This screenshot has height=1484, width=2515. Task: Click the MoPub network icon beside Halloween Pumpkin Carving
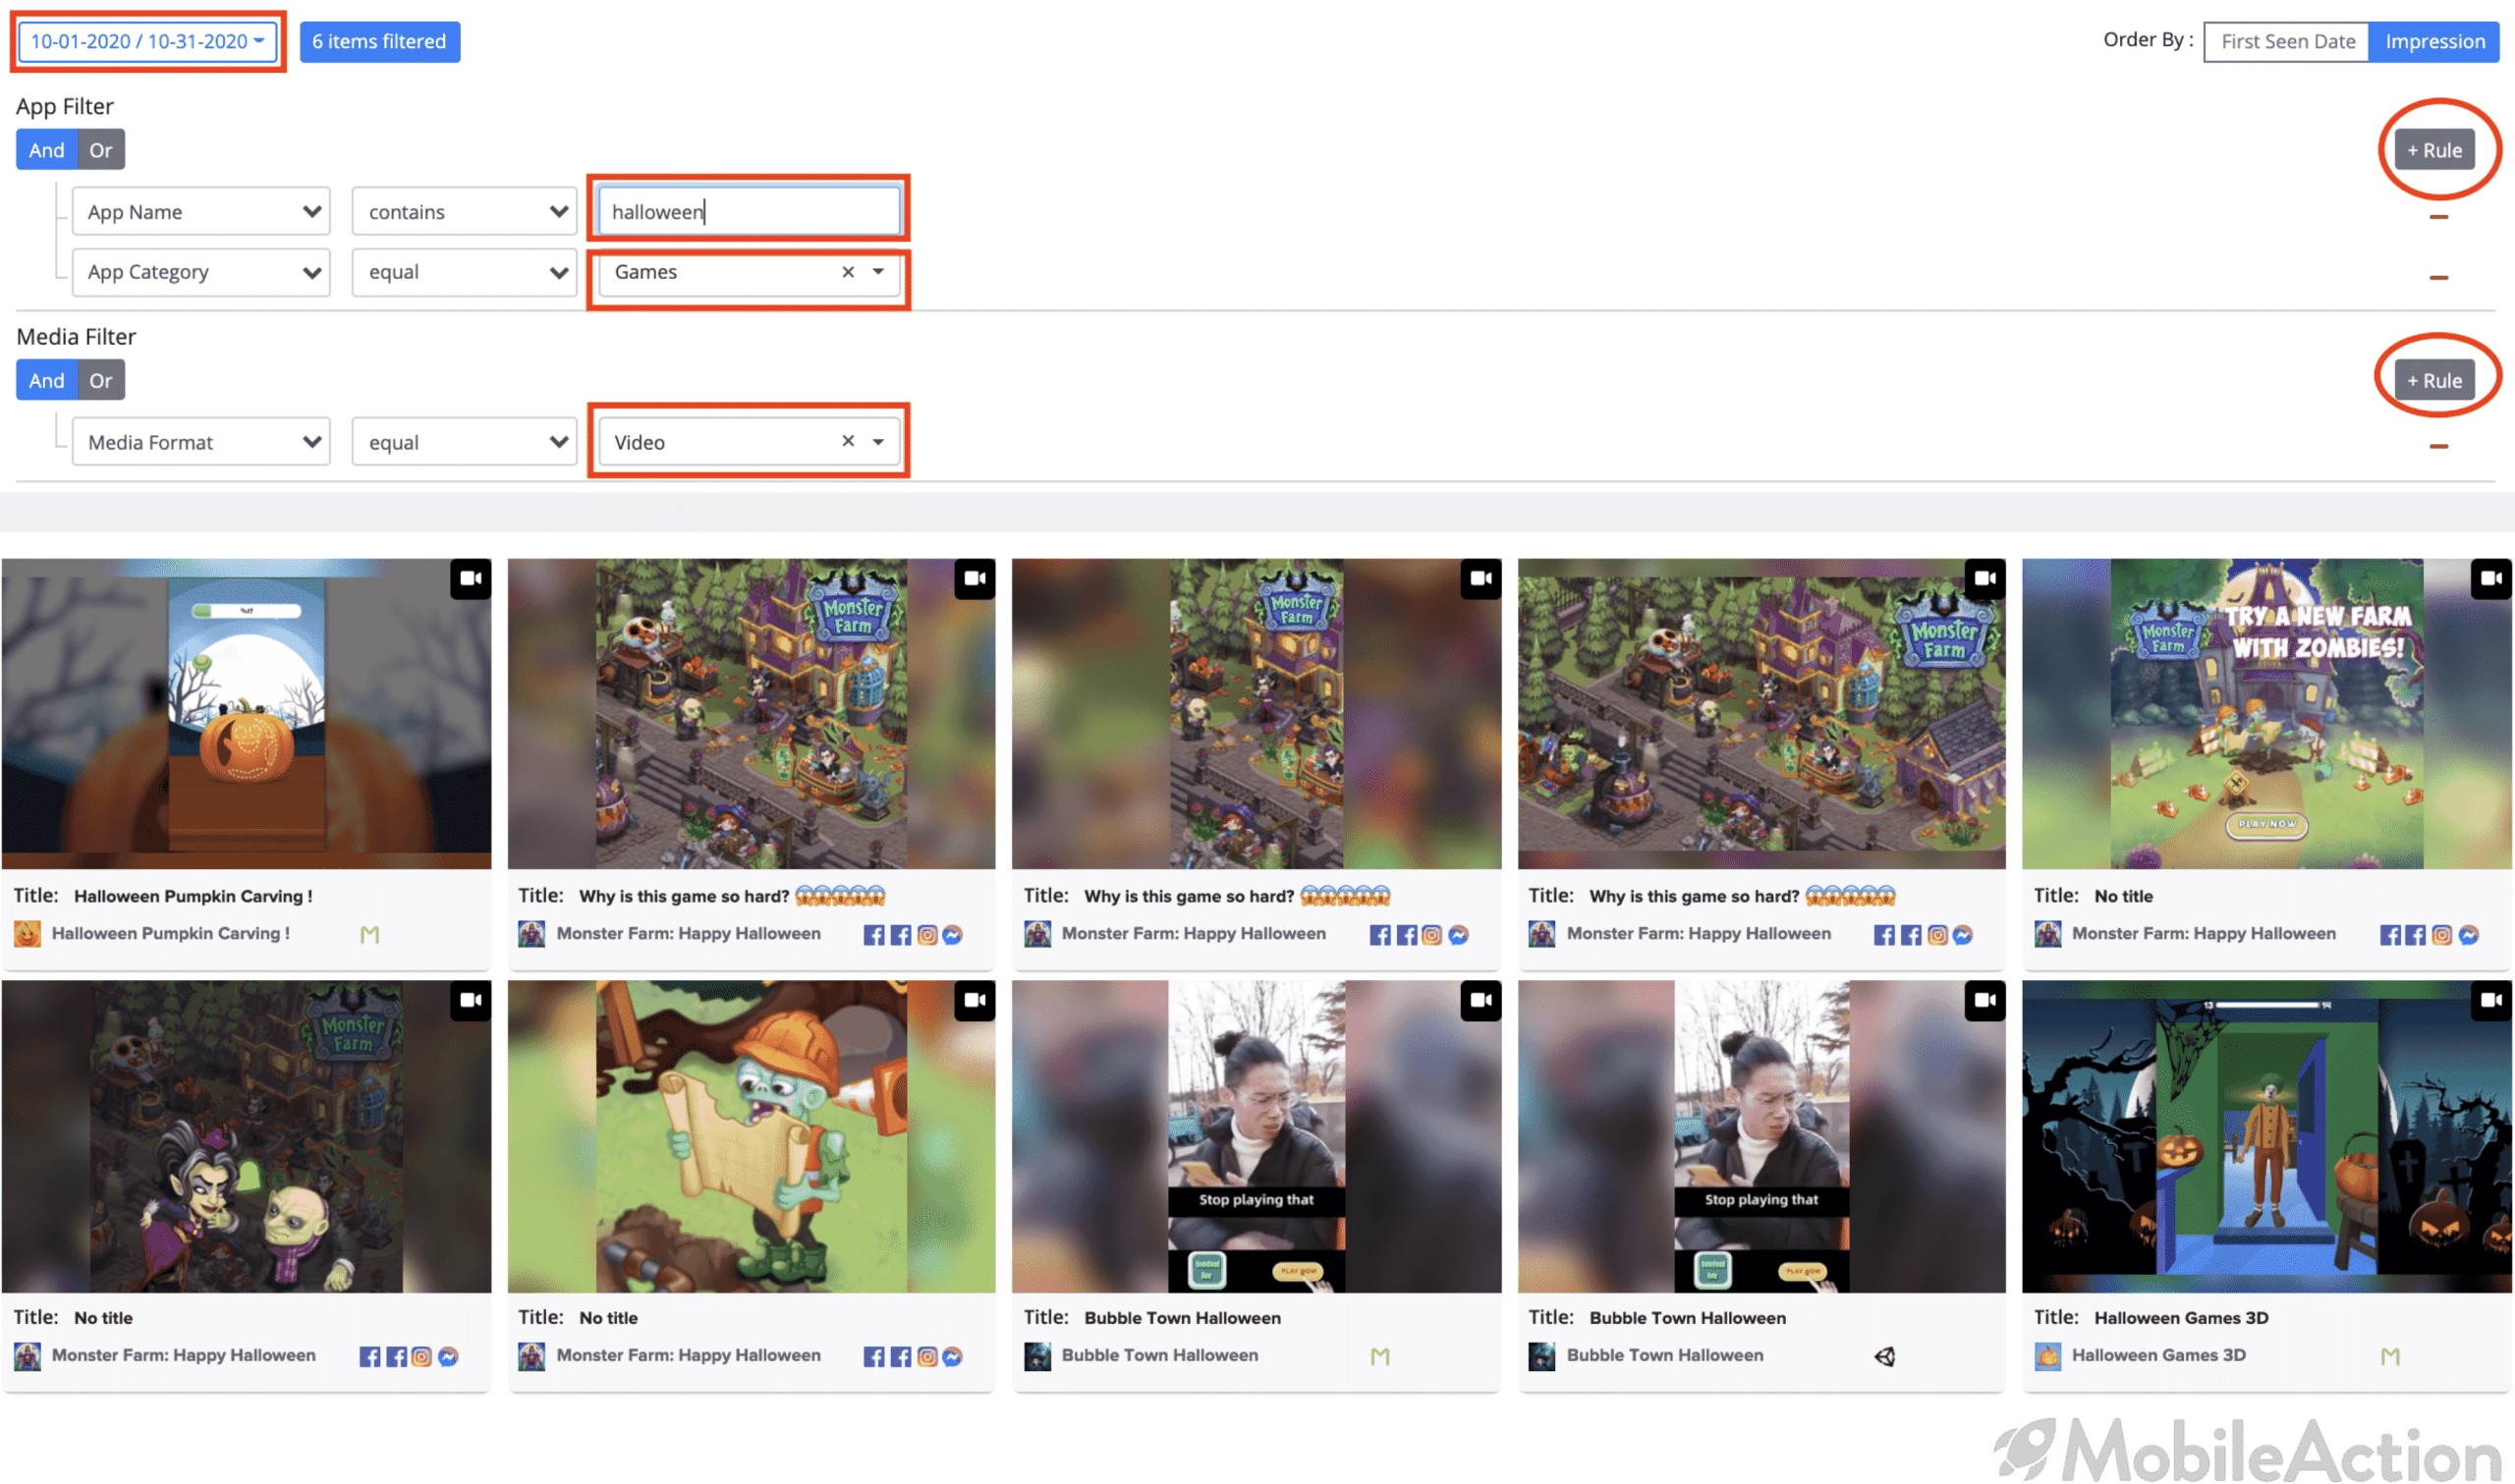click(369, 934)
